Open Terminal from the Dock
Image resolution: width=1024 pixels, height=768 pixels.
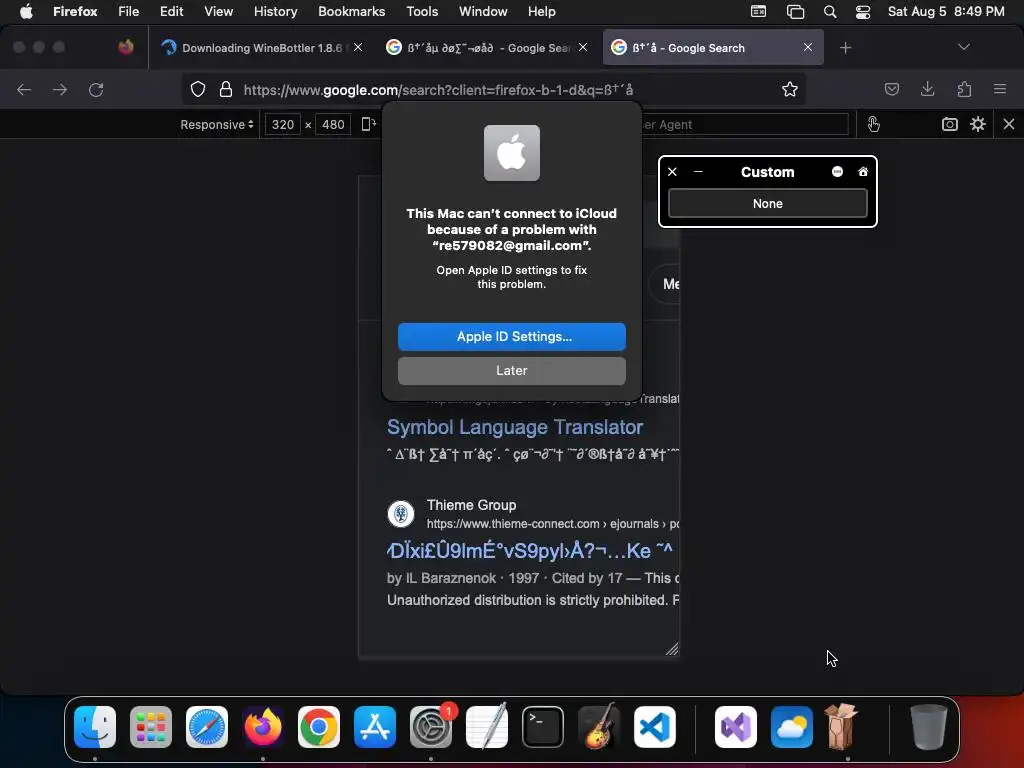[x=543, y=727]
